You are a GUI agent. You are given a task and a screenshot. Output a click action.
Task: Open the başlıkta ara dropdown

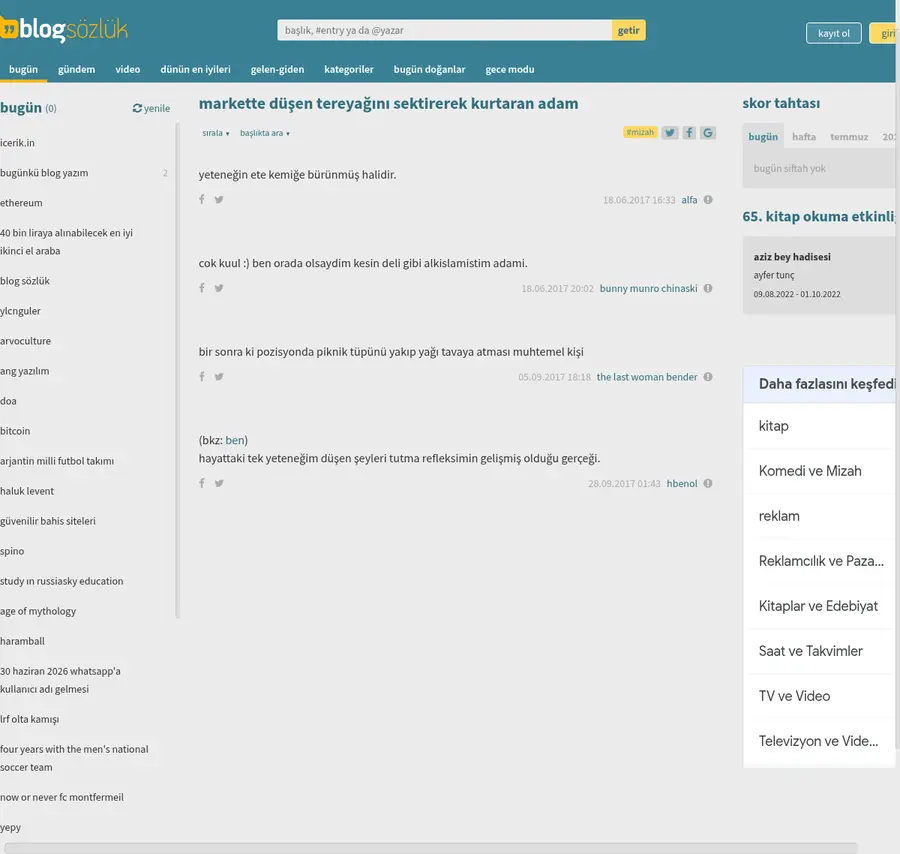coord(265,133)
